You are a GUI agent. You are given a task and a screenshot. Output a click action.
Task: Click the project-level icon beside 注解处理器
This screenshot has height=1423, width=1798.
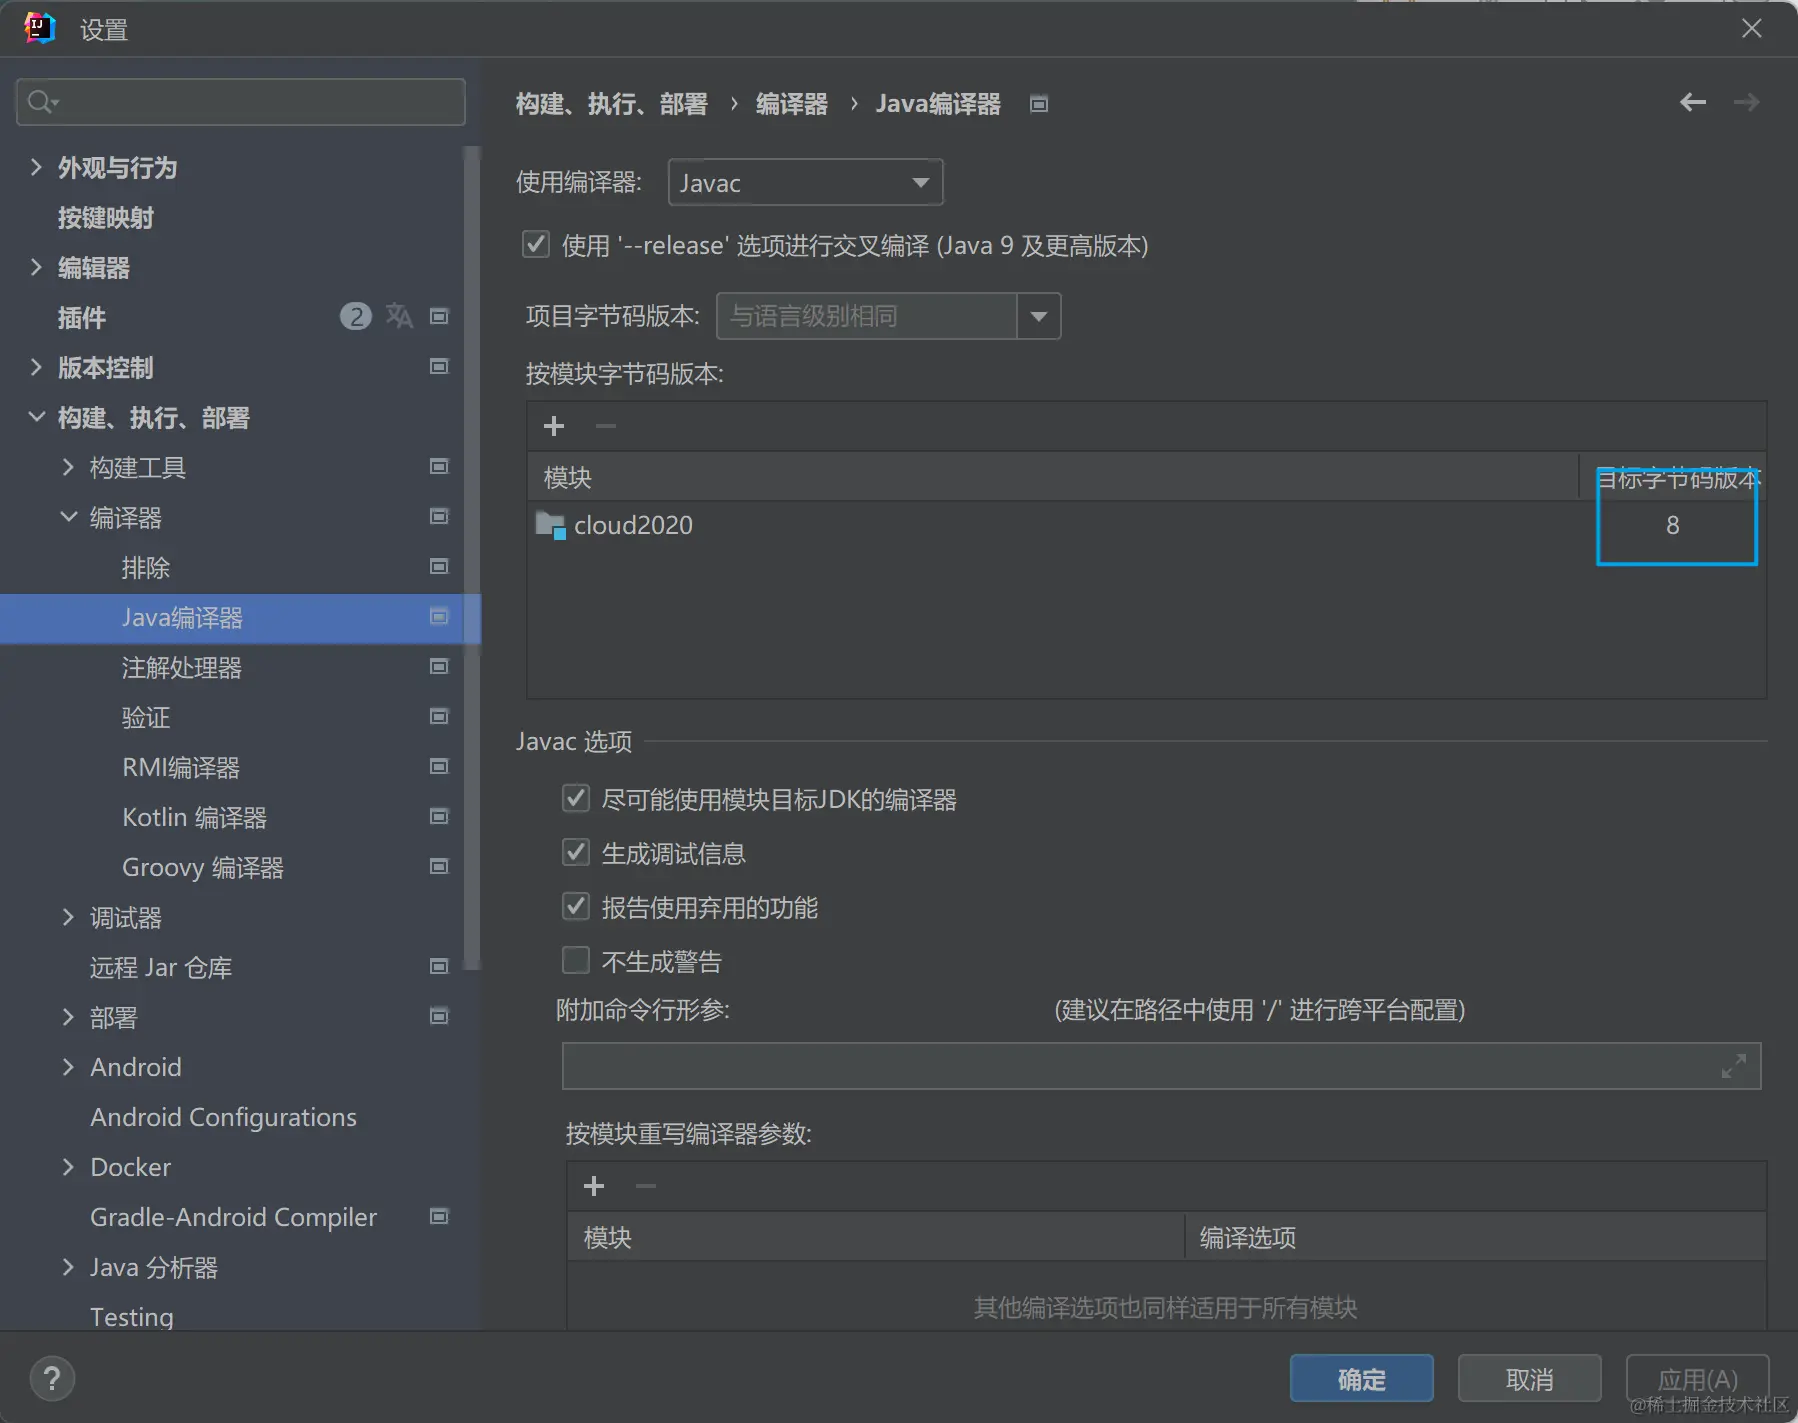tap(439, 666)
